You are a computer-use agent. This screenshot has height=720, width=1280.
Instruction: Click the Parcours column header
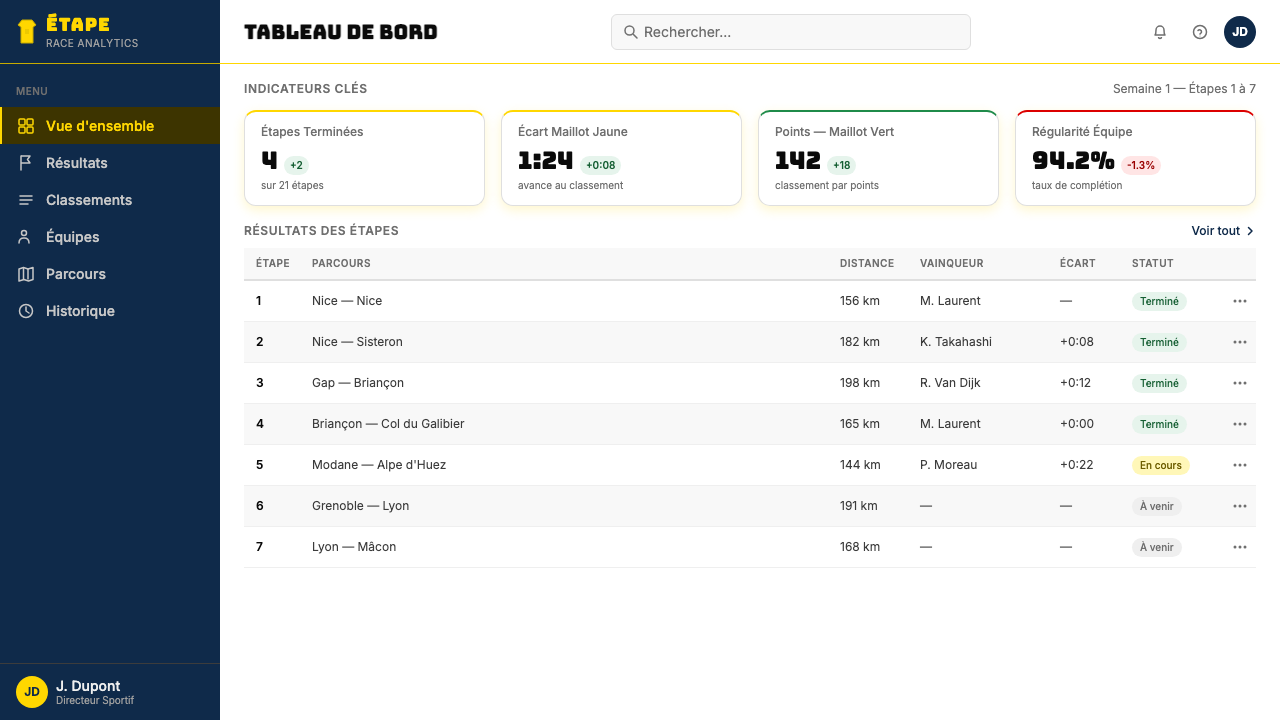341,264
